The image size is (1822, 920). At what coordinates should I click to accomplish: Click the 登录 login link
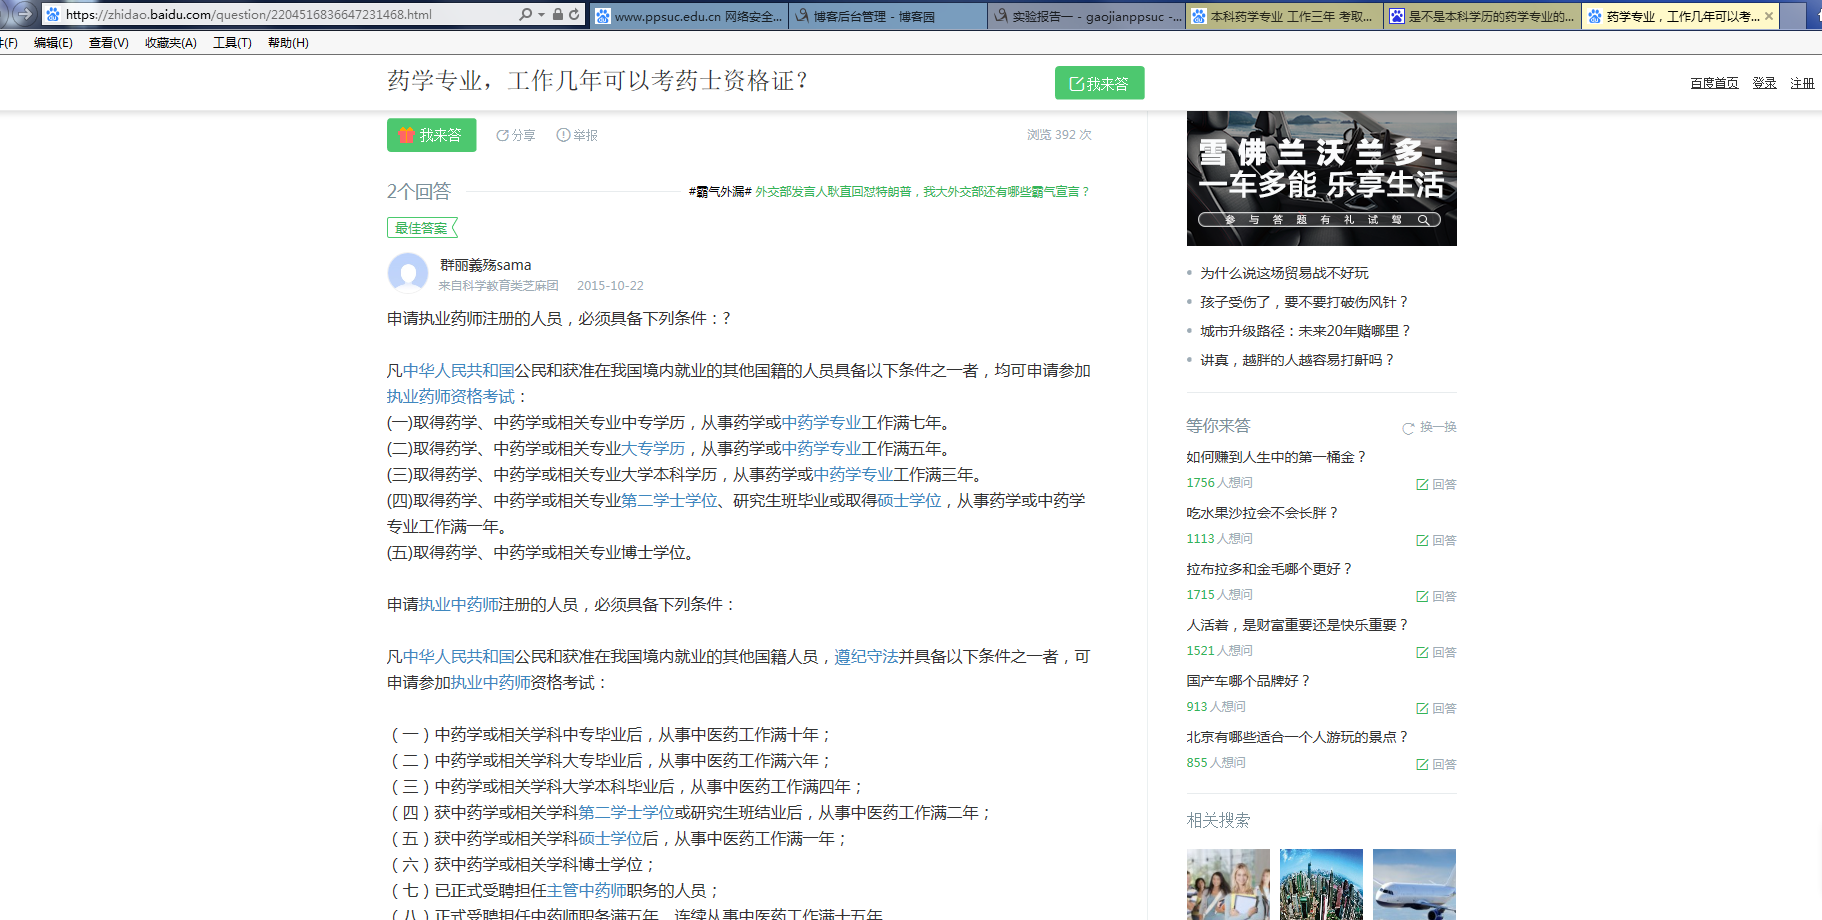click(1764, 83)
